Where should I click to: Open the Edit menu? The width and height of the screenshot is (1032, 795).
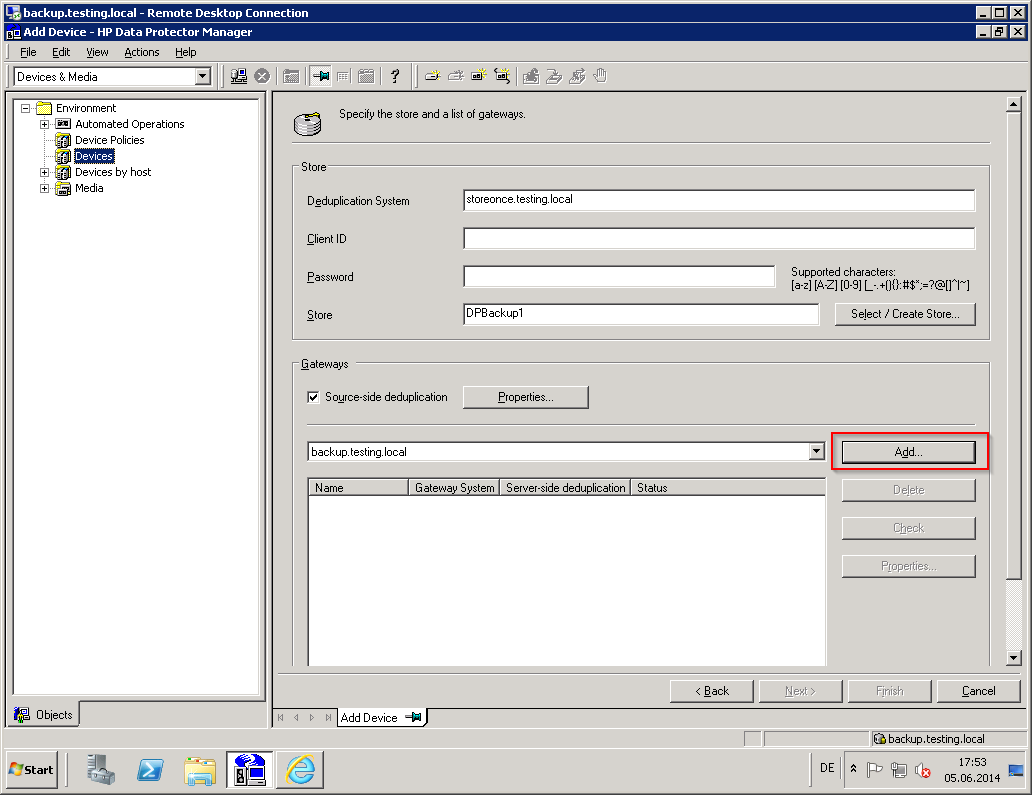tap(61, 52)
